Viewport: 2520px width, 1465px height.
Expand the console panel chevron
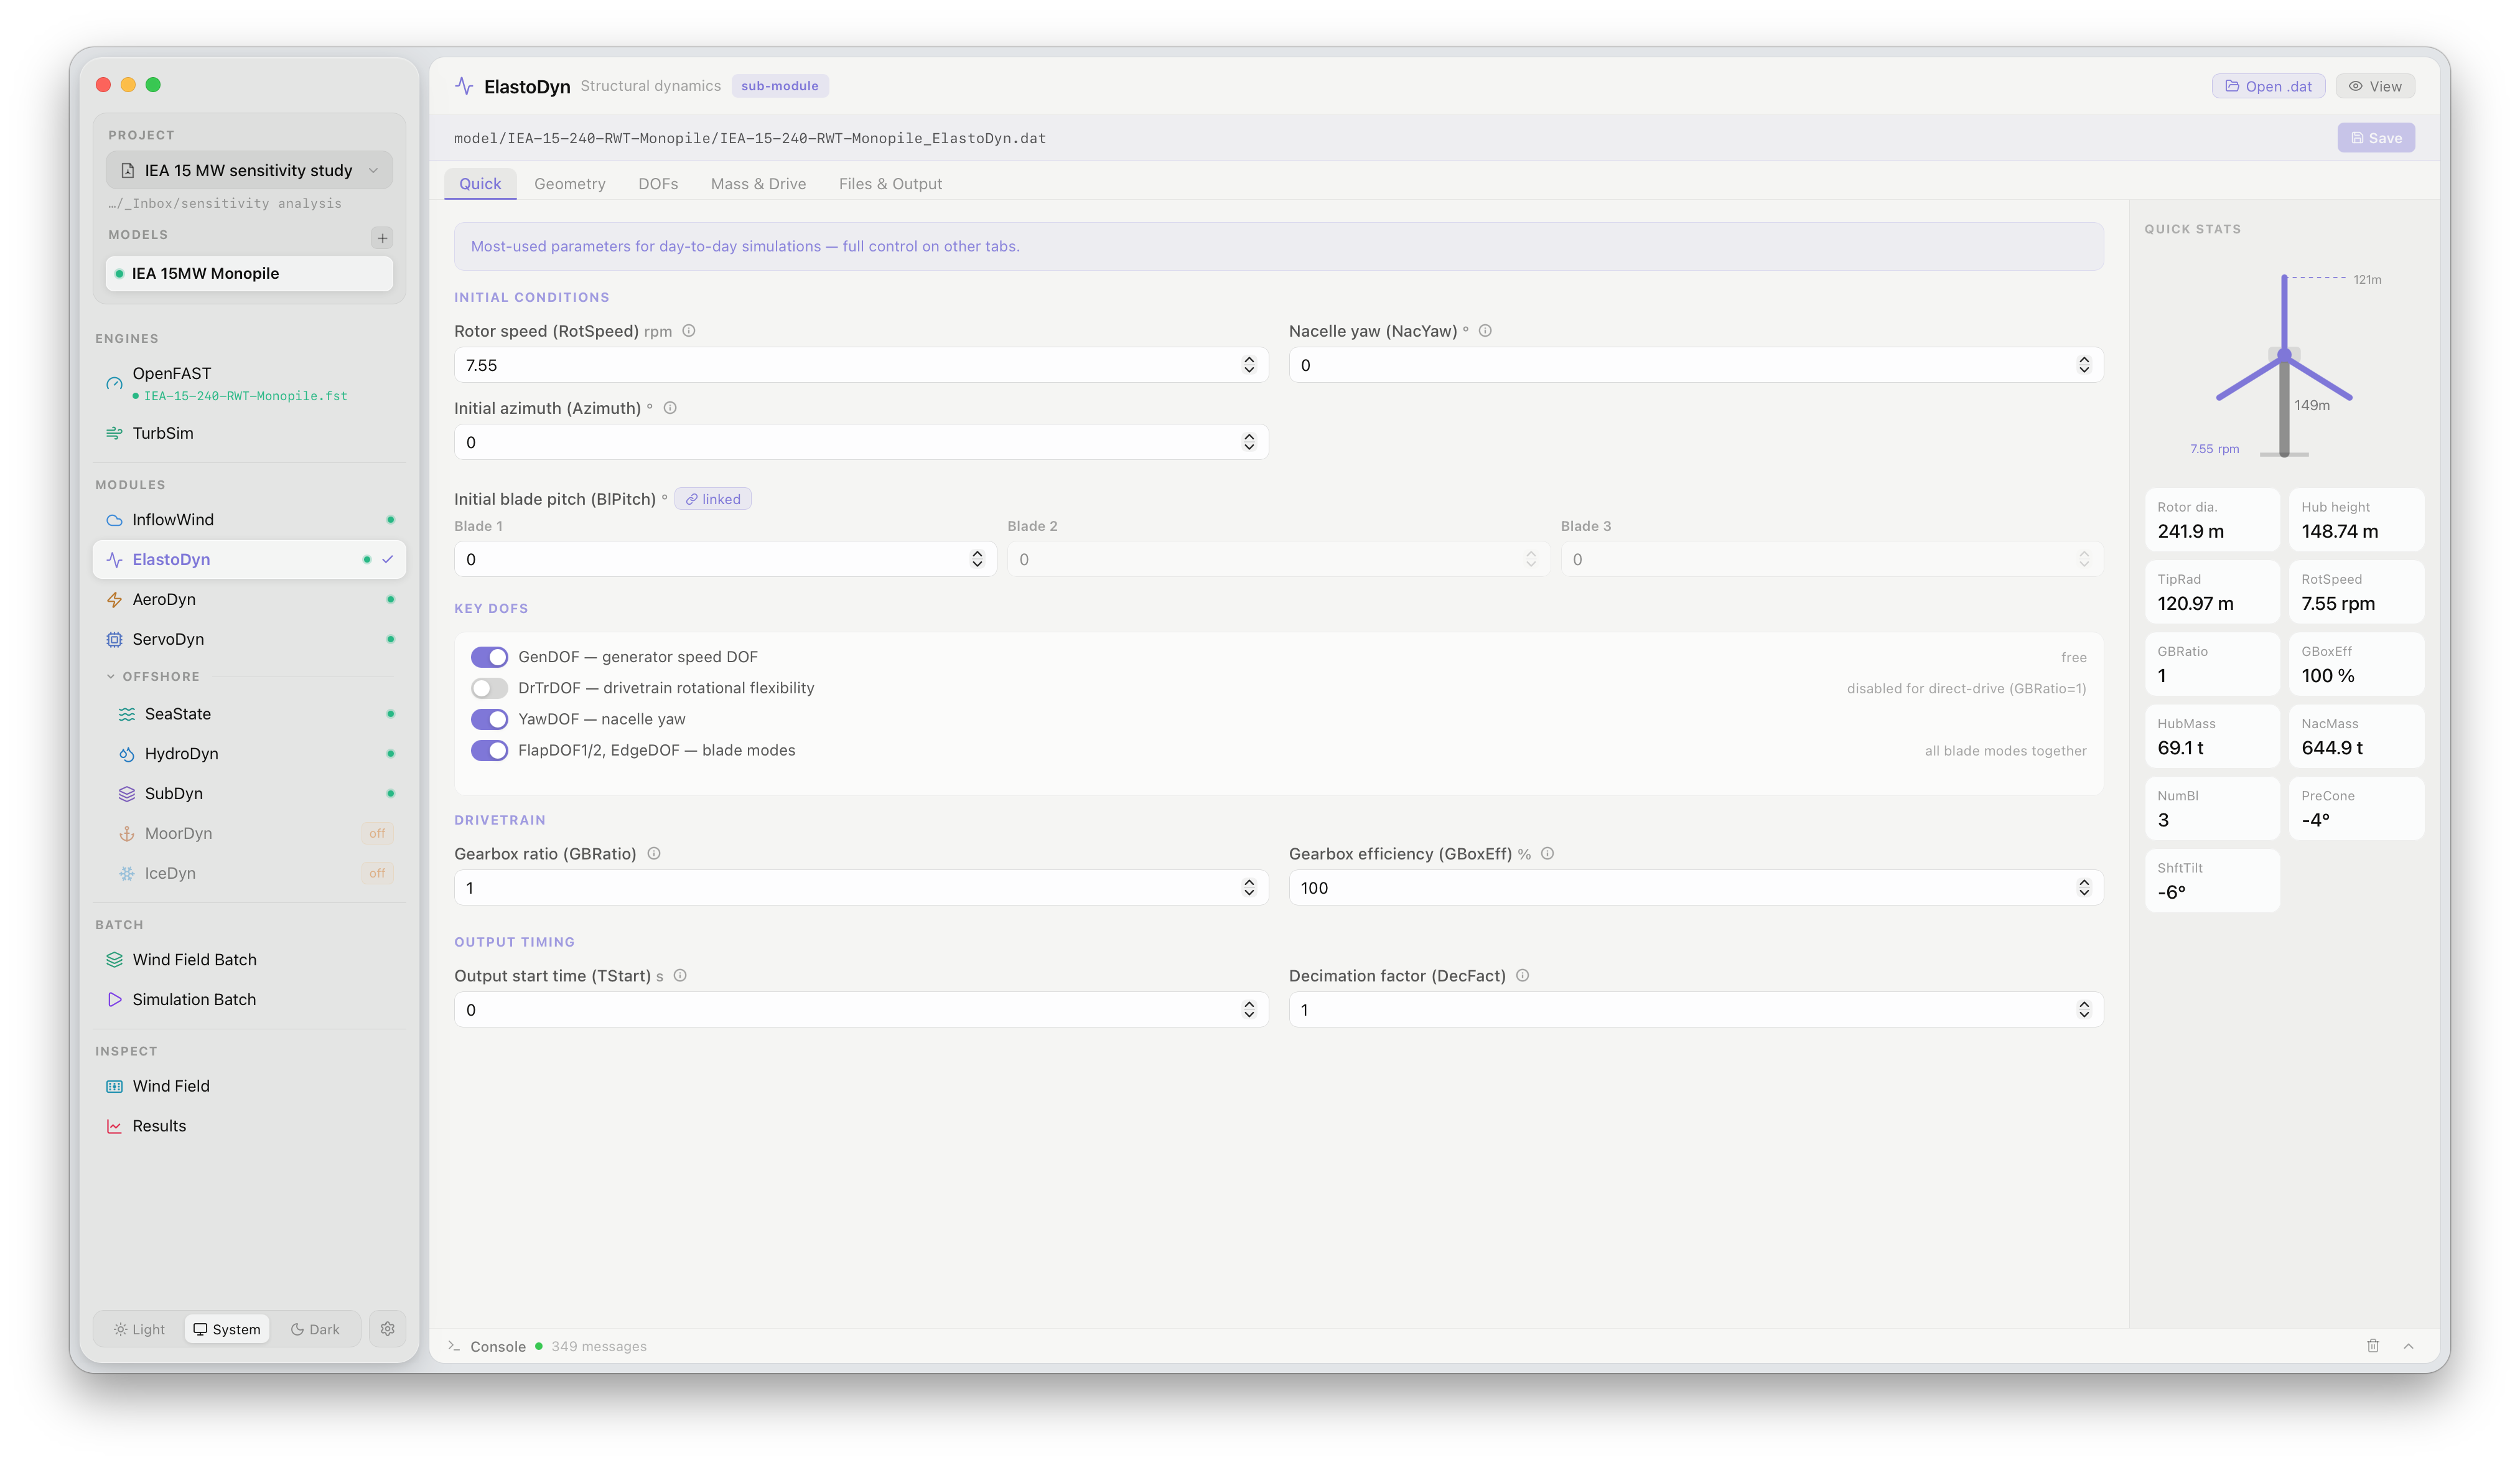2408,1346
